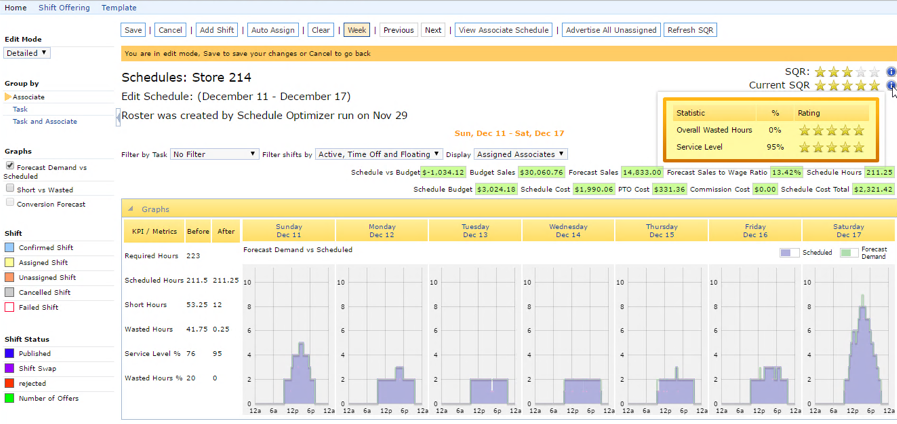897x424 pixels.
Task: Click the Refresh SQR button
Action: click(x=690, y=30)
